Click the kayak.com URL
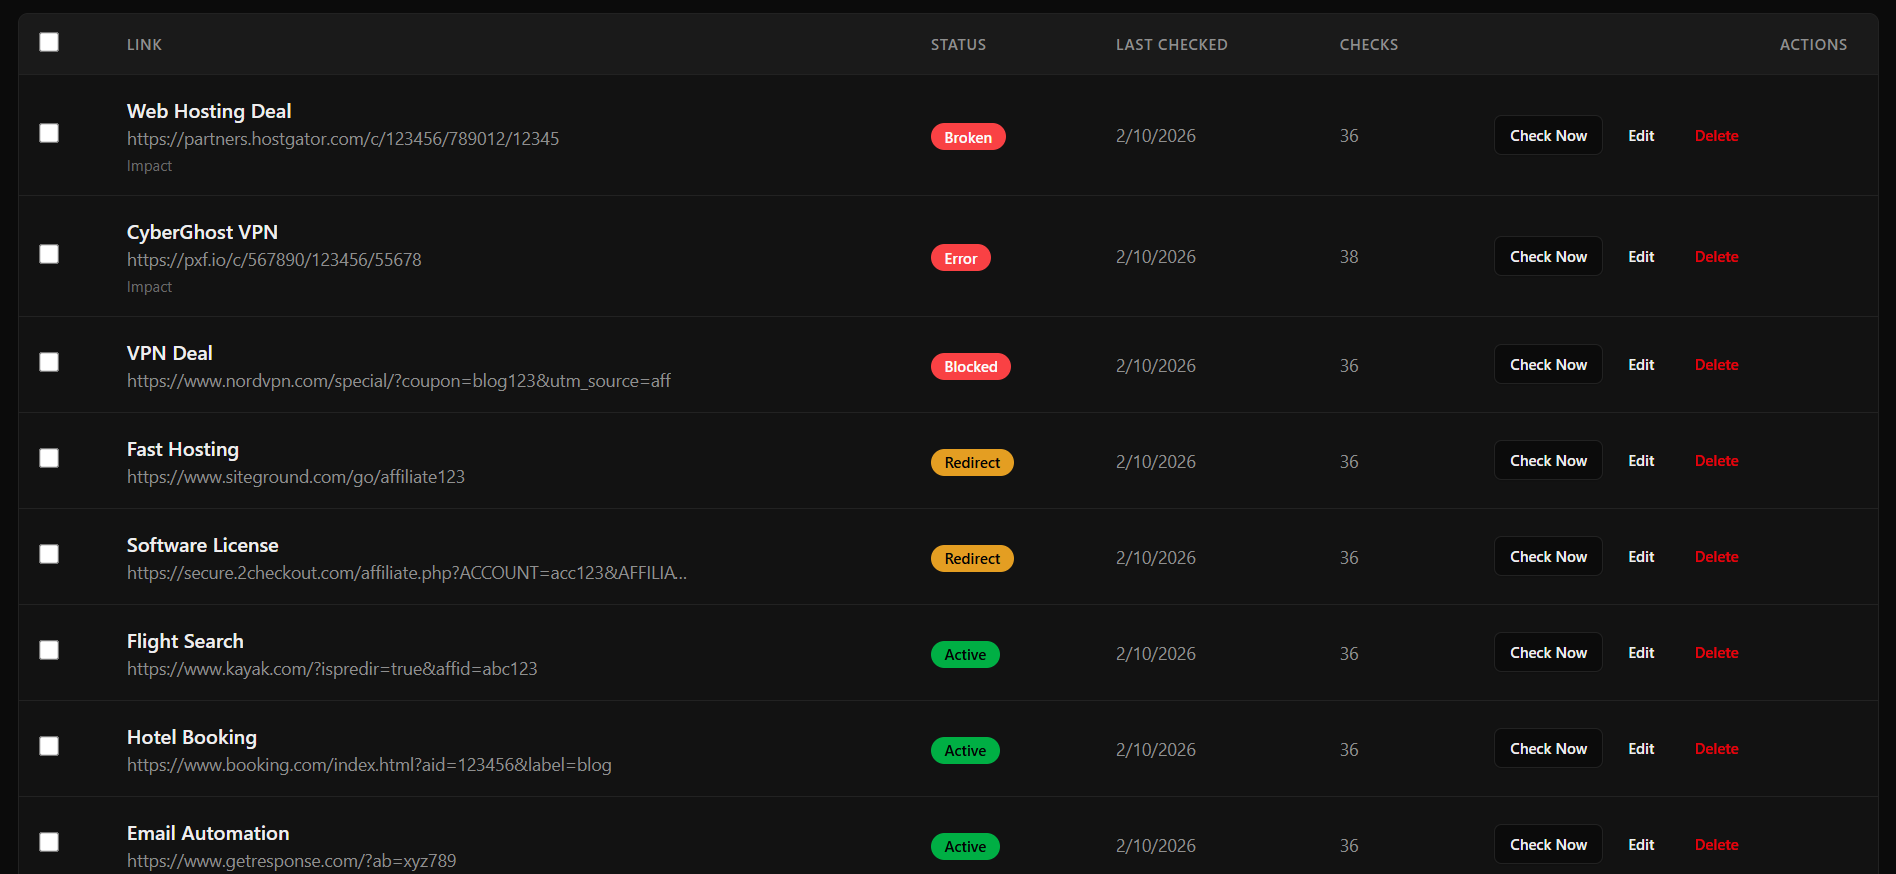This screenshot has width=1896, height=874. (x=332, y=669)
